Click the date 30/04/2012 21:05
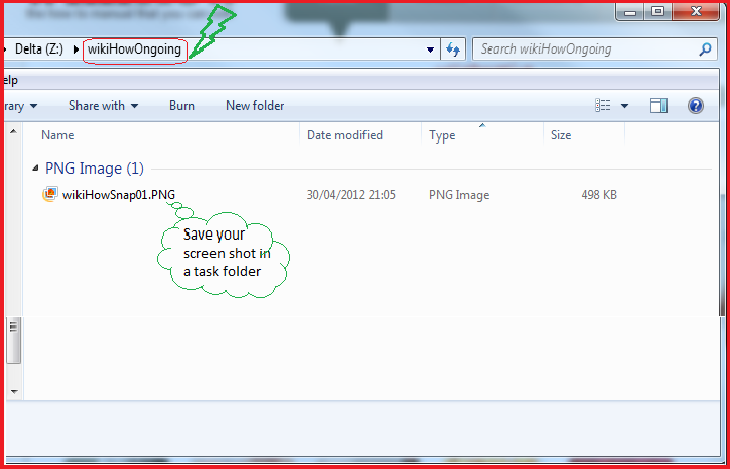This screenshot has width=730, height=469. (x=351, y=195)
